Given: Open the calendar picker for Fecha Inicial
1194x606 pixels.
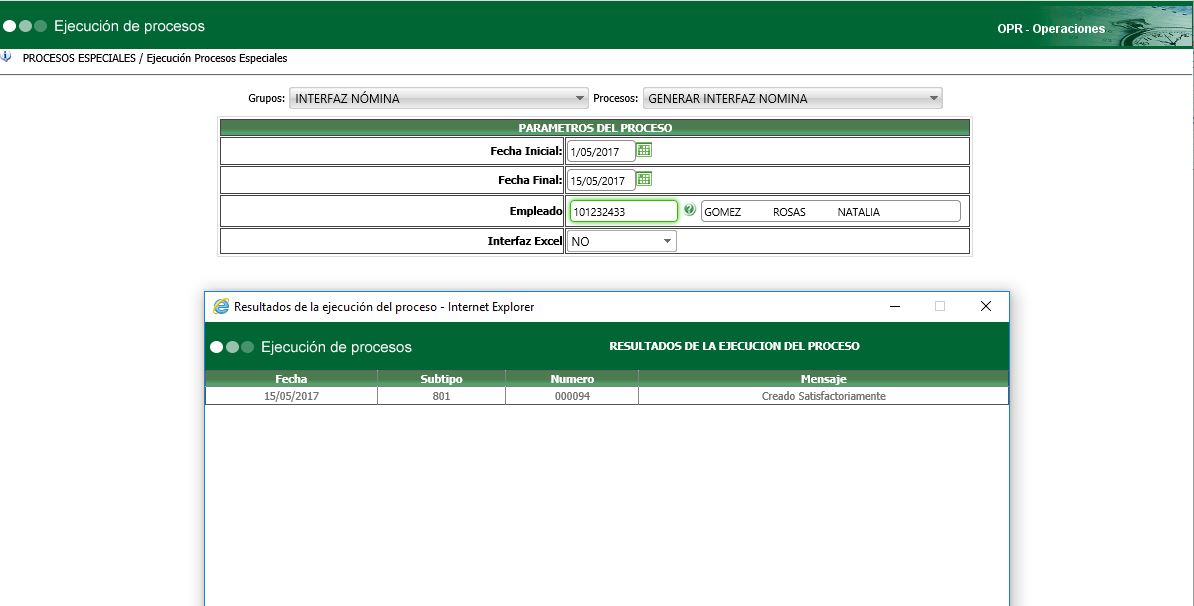Looking at the screenshot, I should 644,150.
